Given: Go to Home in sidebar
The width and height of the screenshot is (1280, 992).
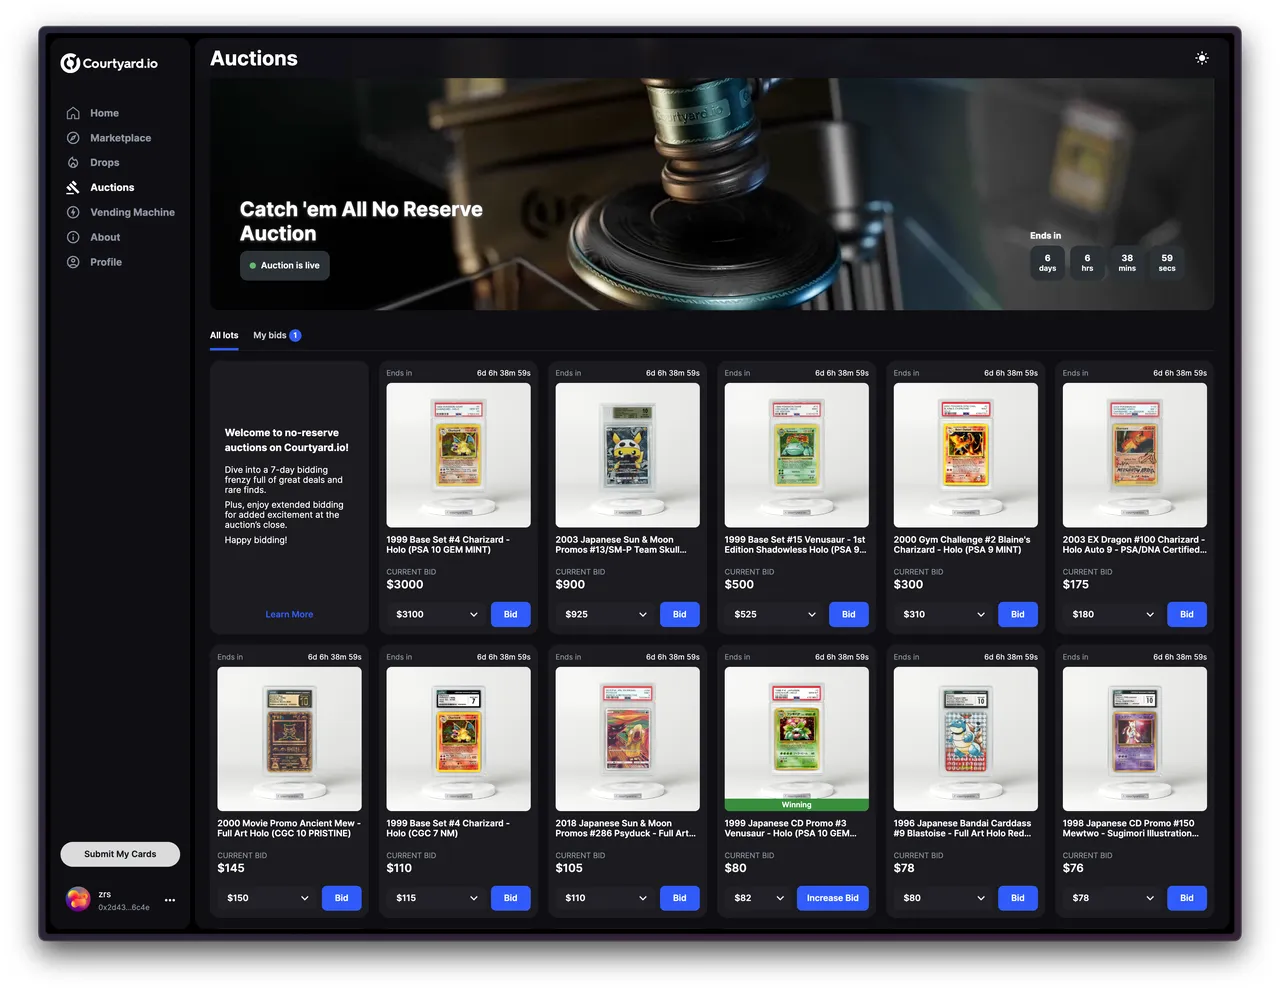Looking at the screenshot, I should pyautogui.click(x=104, y=113).
